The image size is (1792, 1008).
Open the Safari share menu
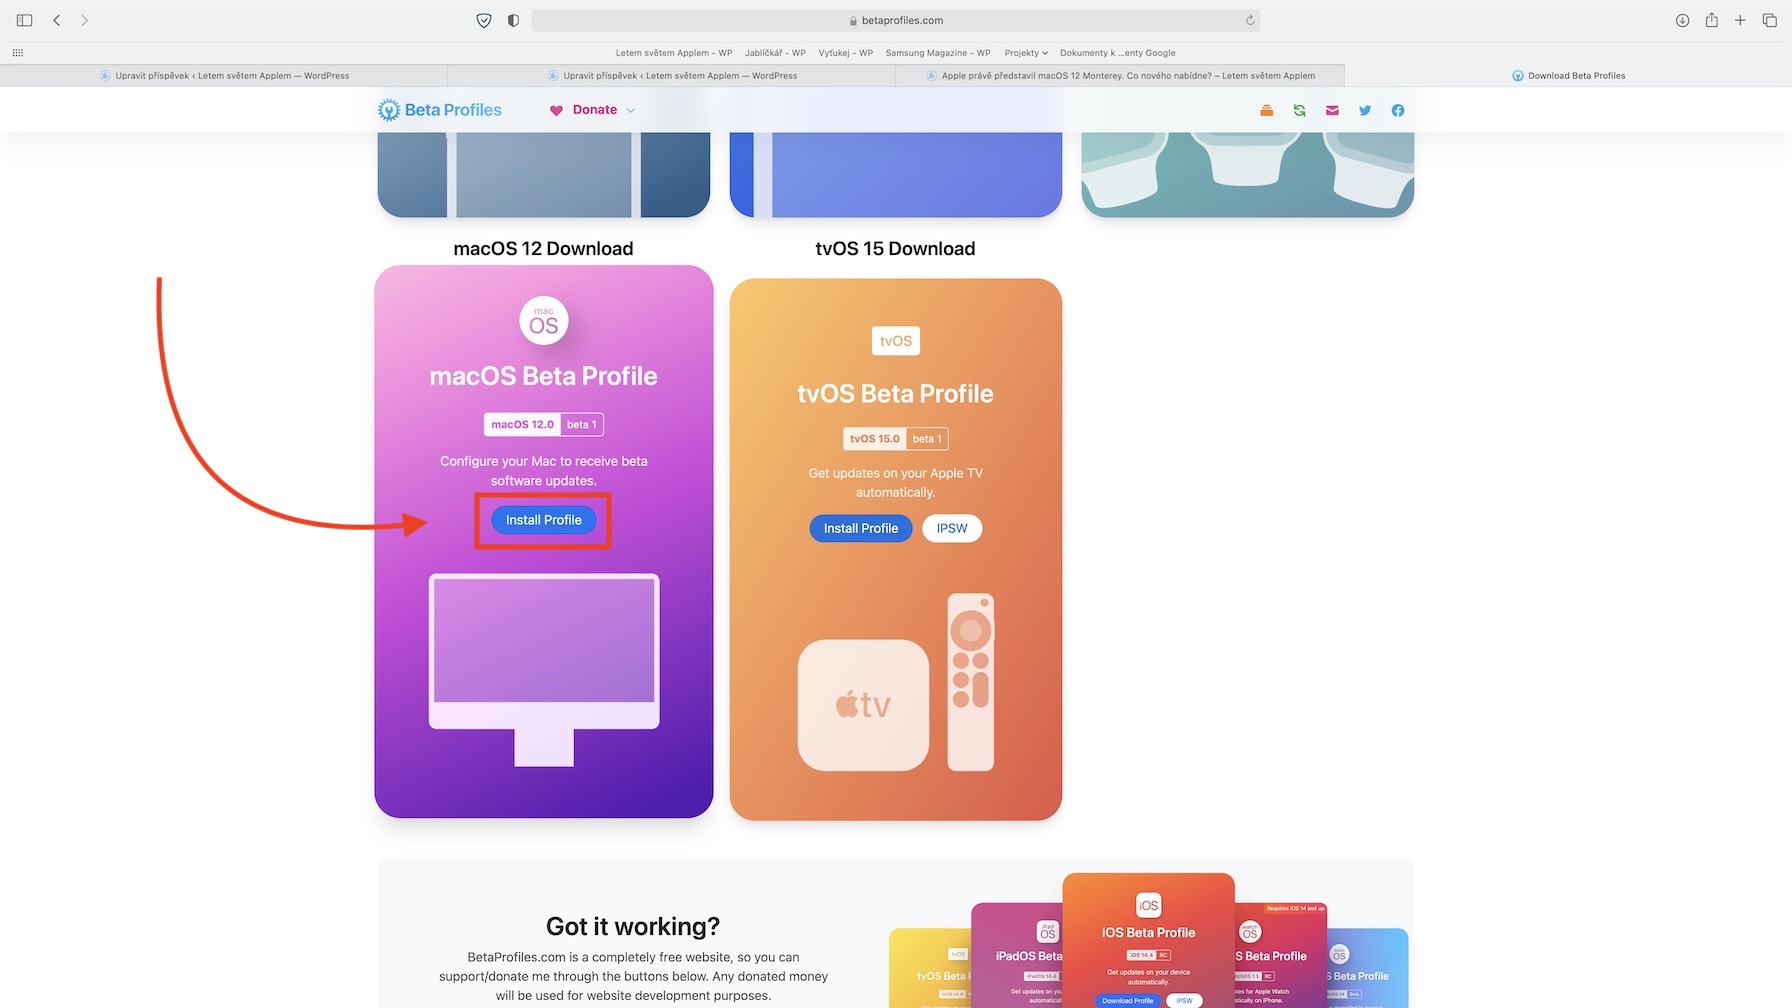pos(1712,20)
